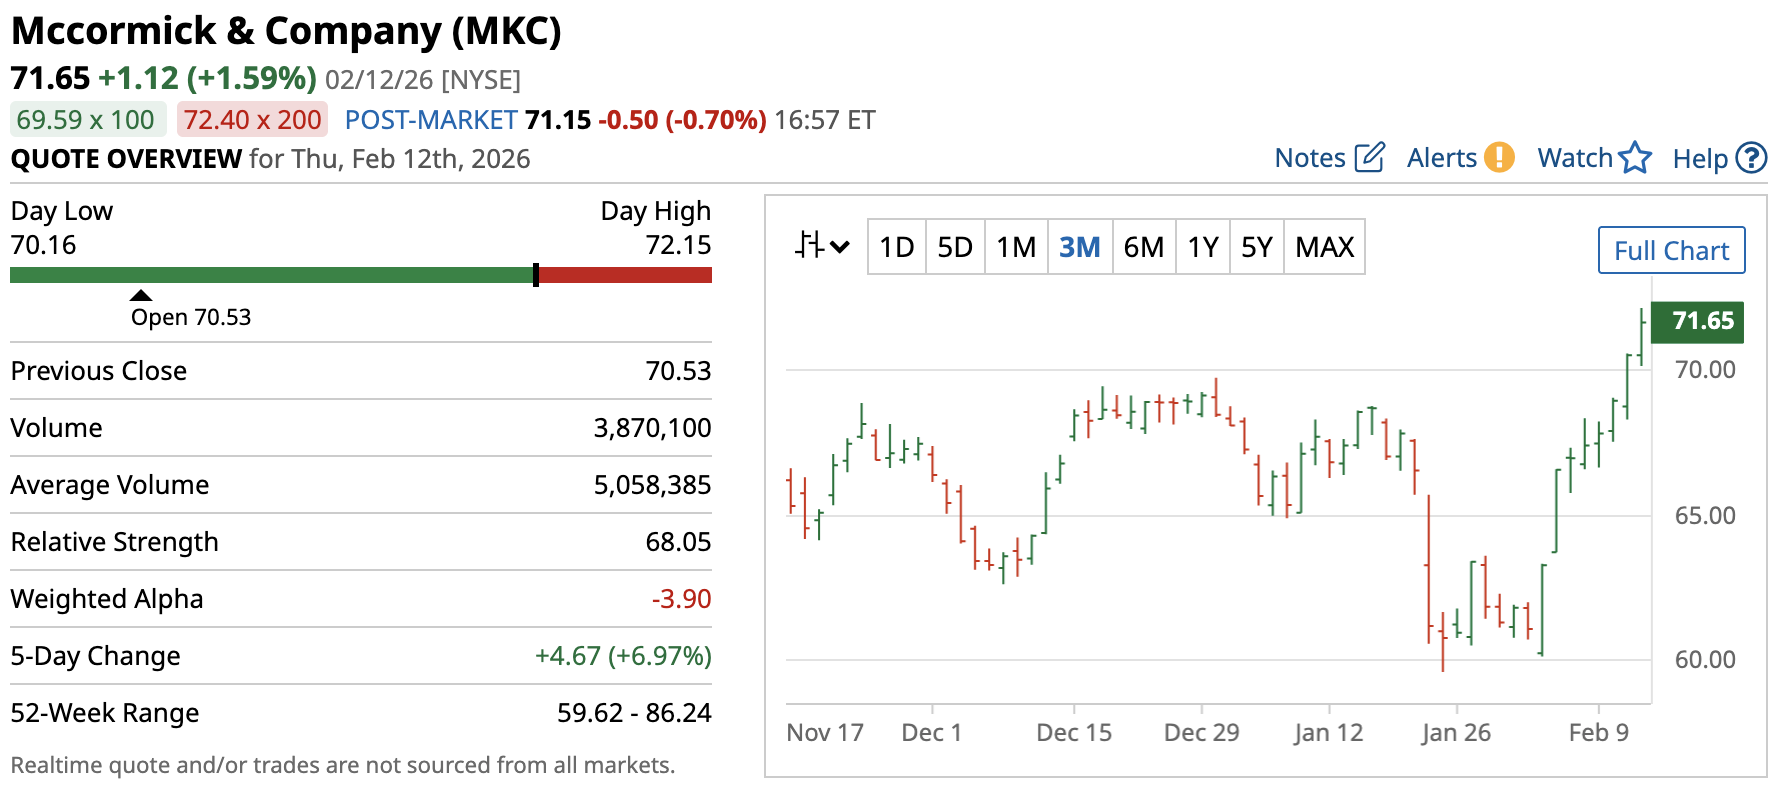
Task: Click the Notes link text
Action: [x=1310, y=158]
